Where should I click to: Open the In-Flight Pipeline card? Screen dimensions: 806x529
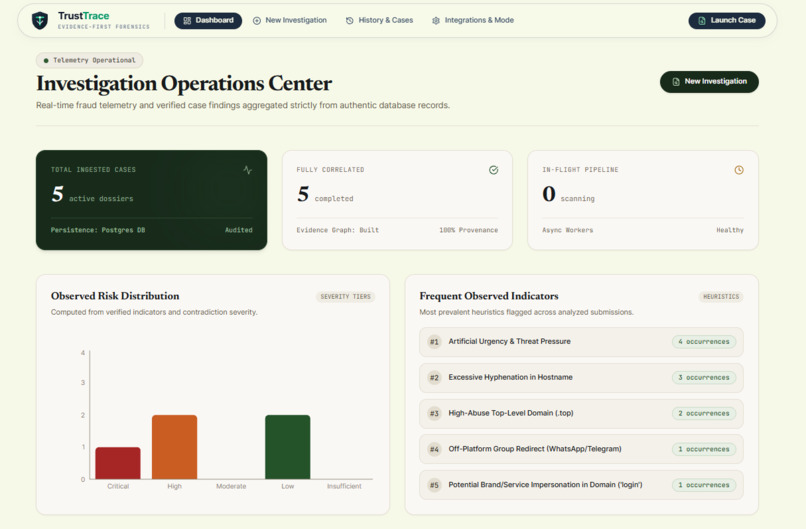coord(643,200)
